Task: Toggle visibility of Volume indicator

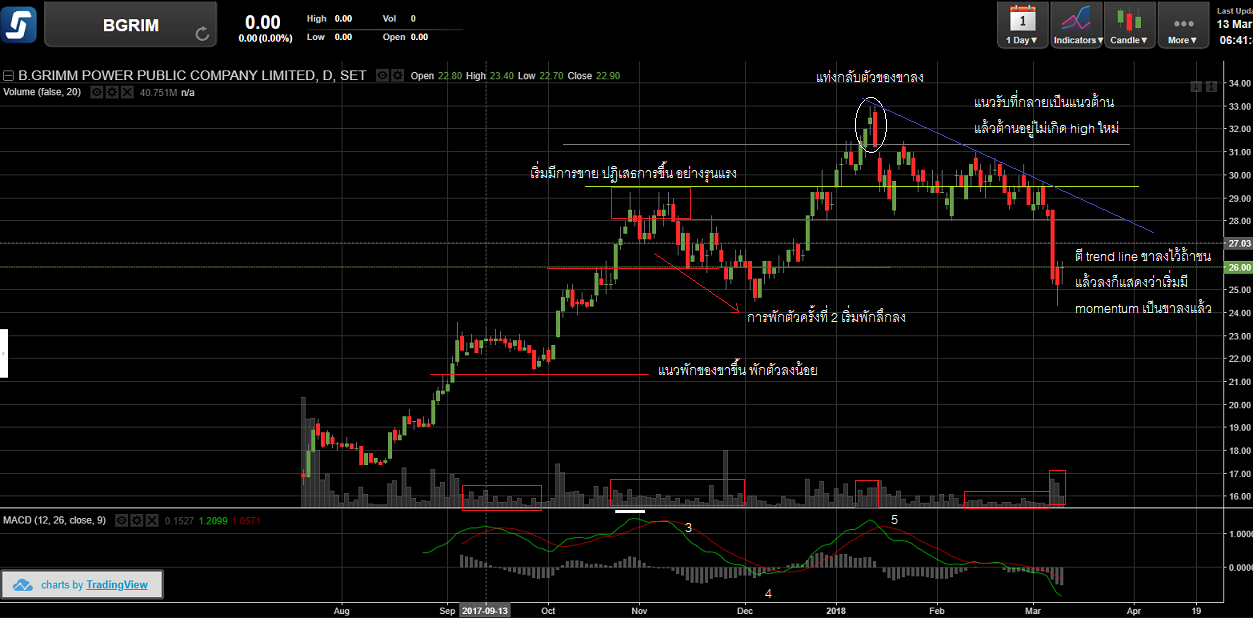Action: pyautogui.click(x=98, y=92)
